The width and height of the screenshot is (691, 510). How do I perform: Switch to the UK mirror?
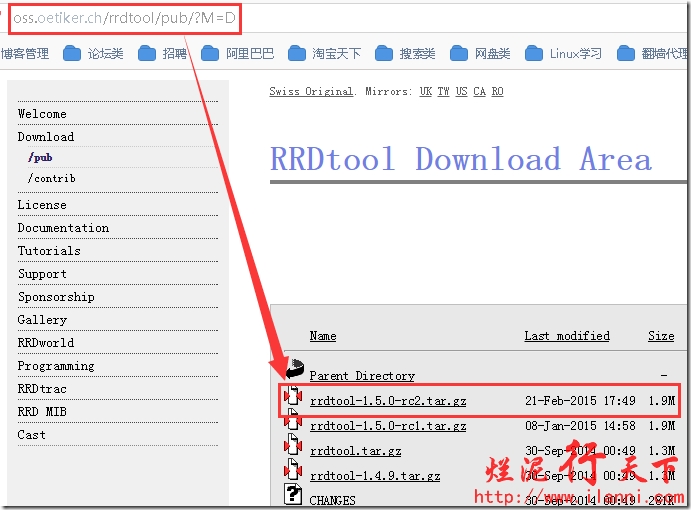coord(426,91)
